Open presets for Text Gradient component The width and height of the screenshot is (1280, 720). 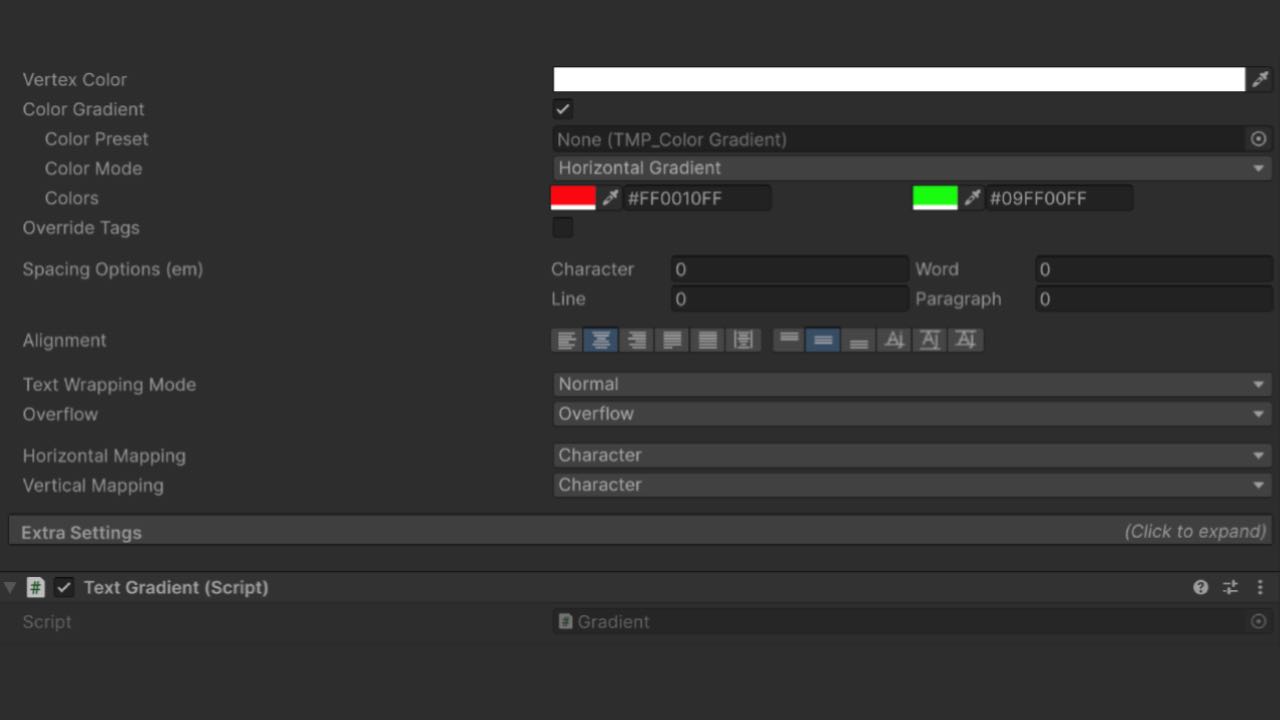(1230, 587)
